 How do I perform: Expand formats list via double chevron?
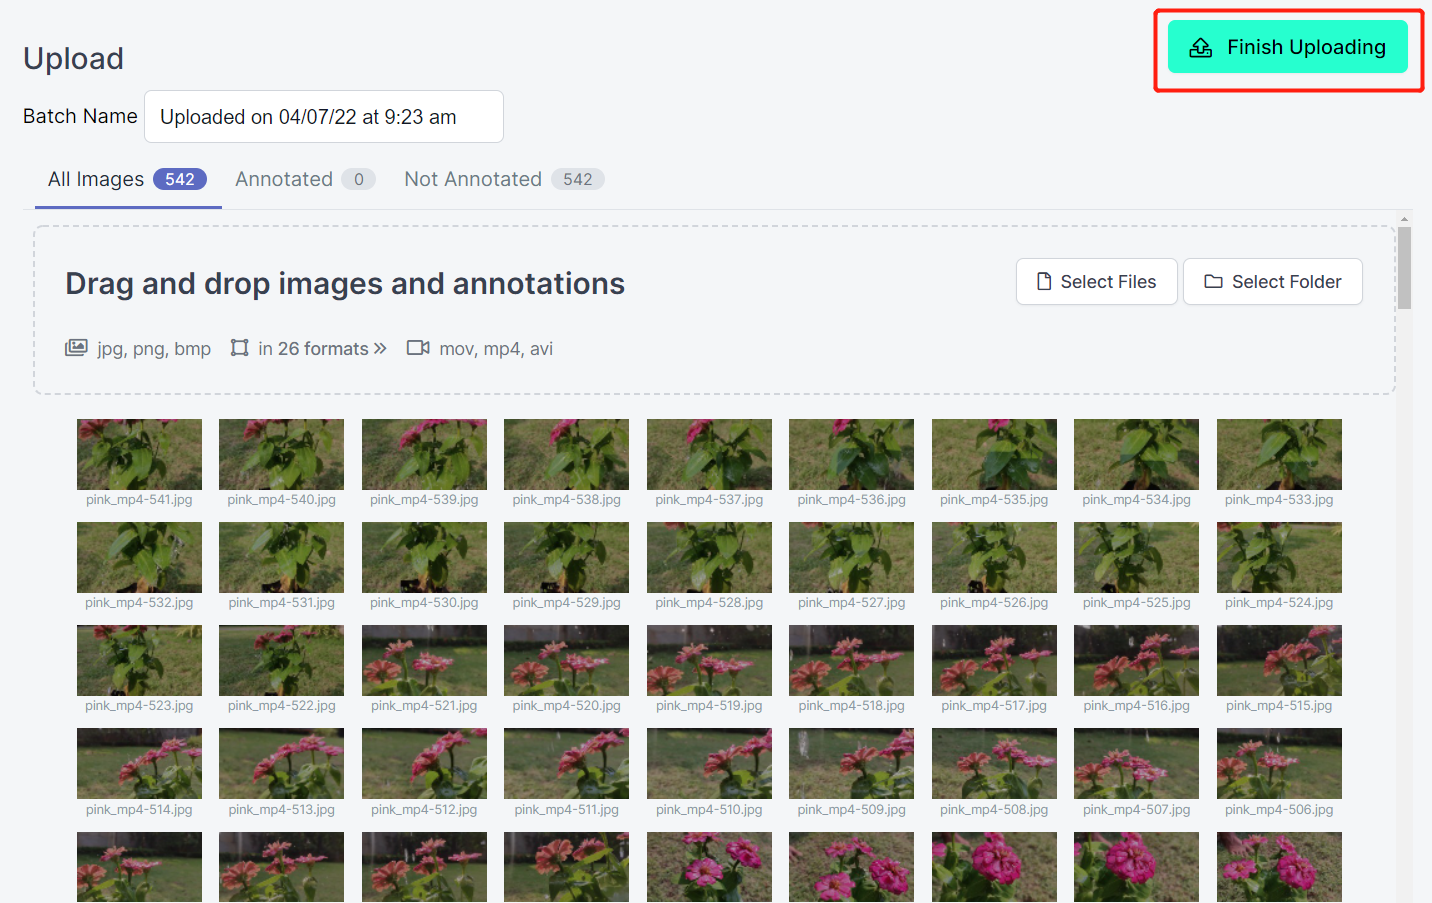(380, 348)
